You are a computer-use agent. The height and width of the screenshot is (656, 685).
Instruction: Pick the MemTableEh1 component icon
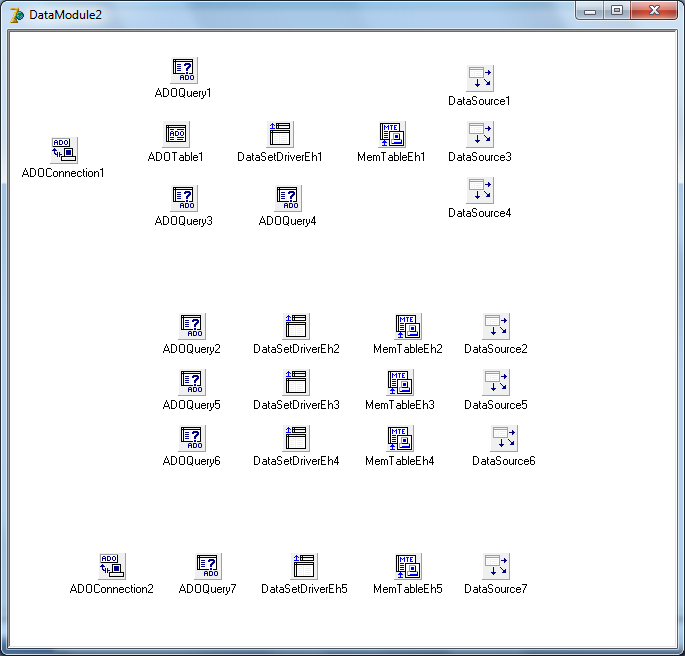coord(392,134)
